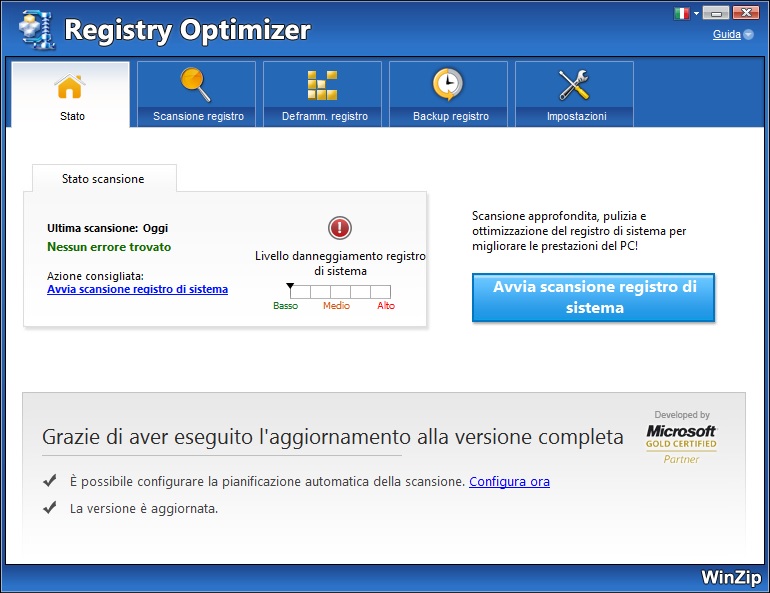Click the Grazie di aver eseguito l'aggiornamento heading
Image resolution: width=770 pixels, height=593 pixels.
click(332, 437)
